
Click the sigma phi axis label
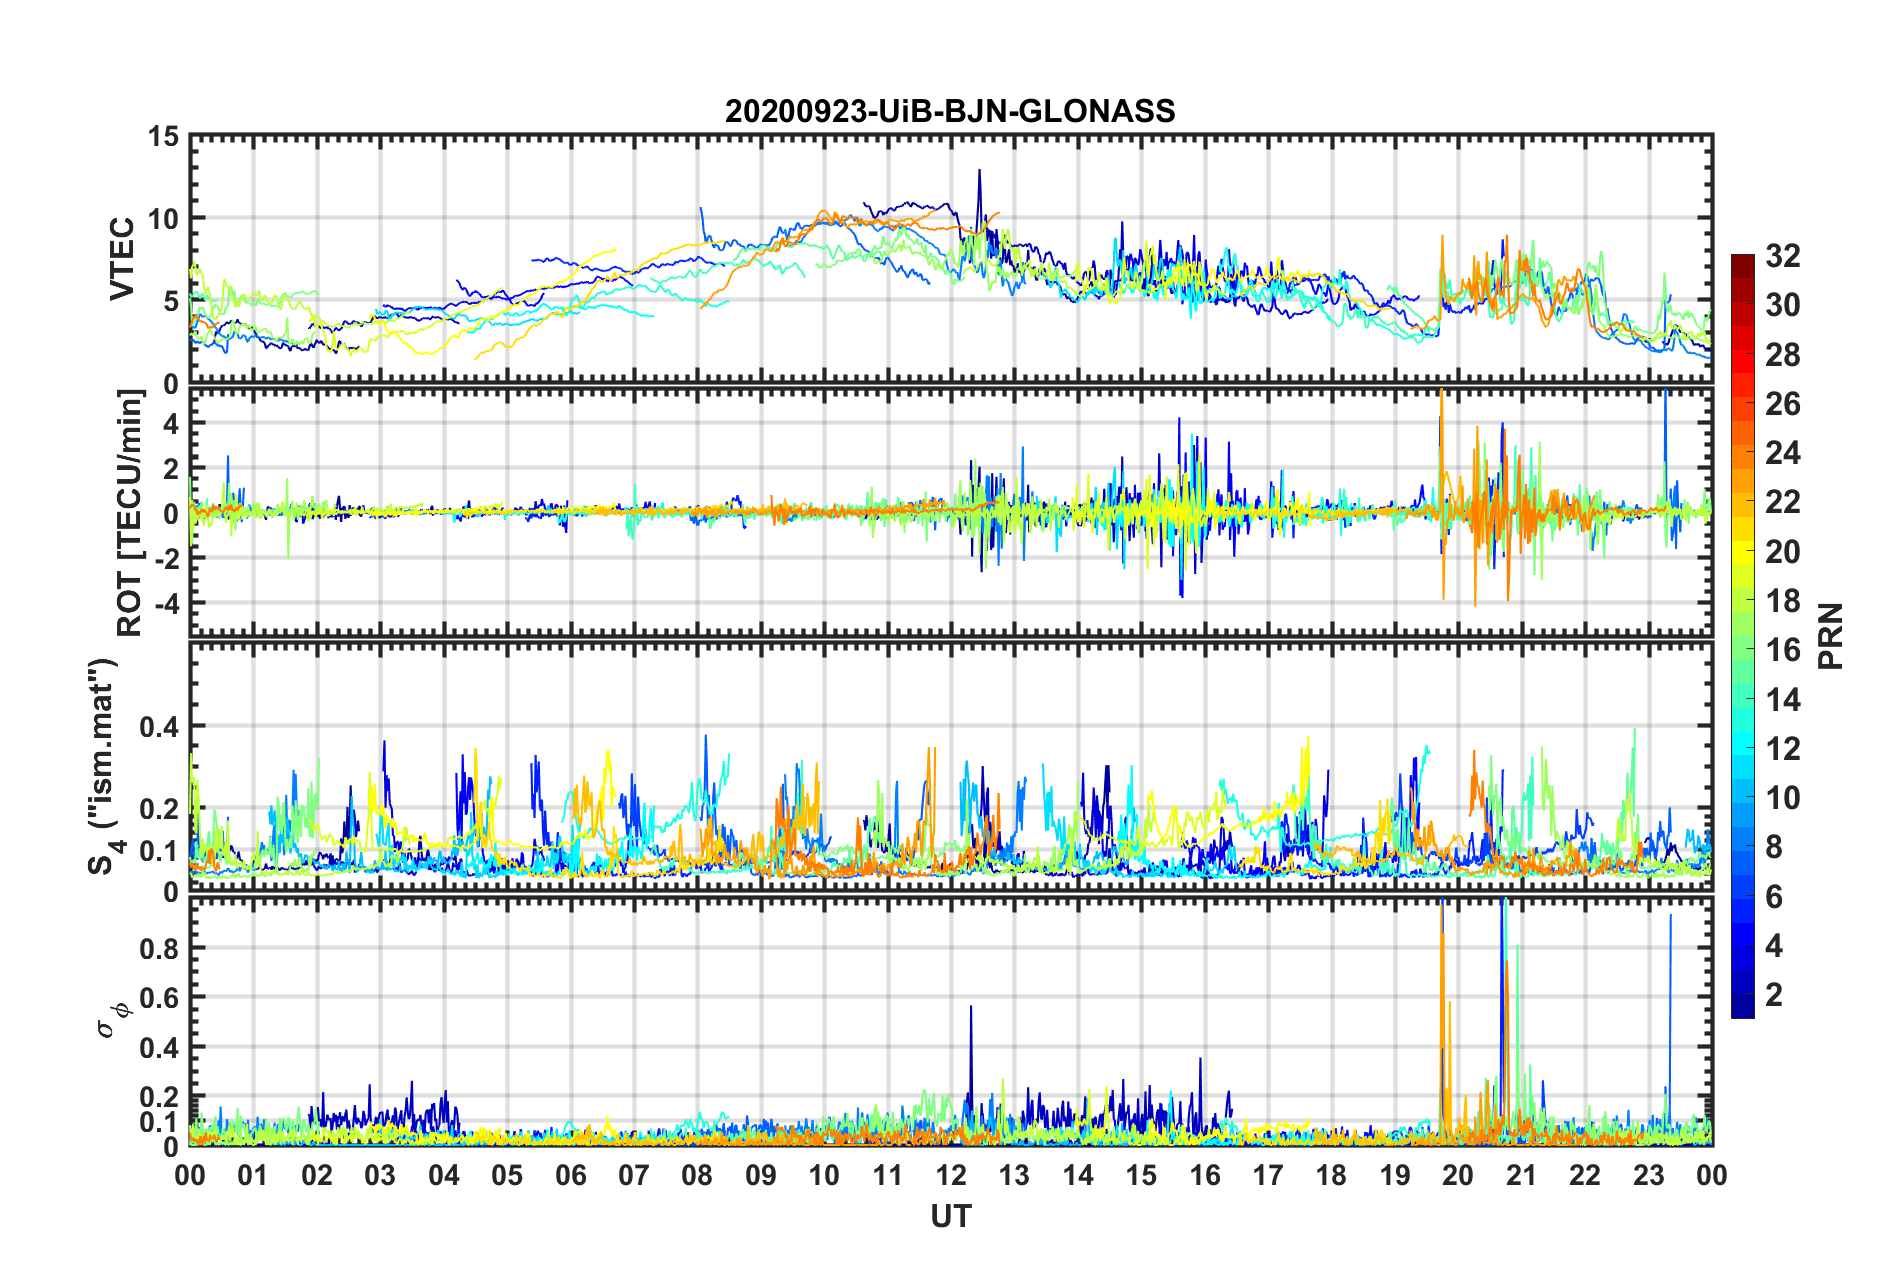pos(113,1019)
